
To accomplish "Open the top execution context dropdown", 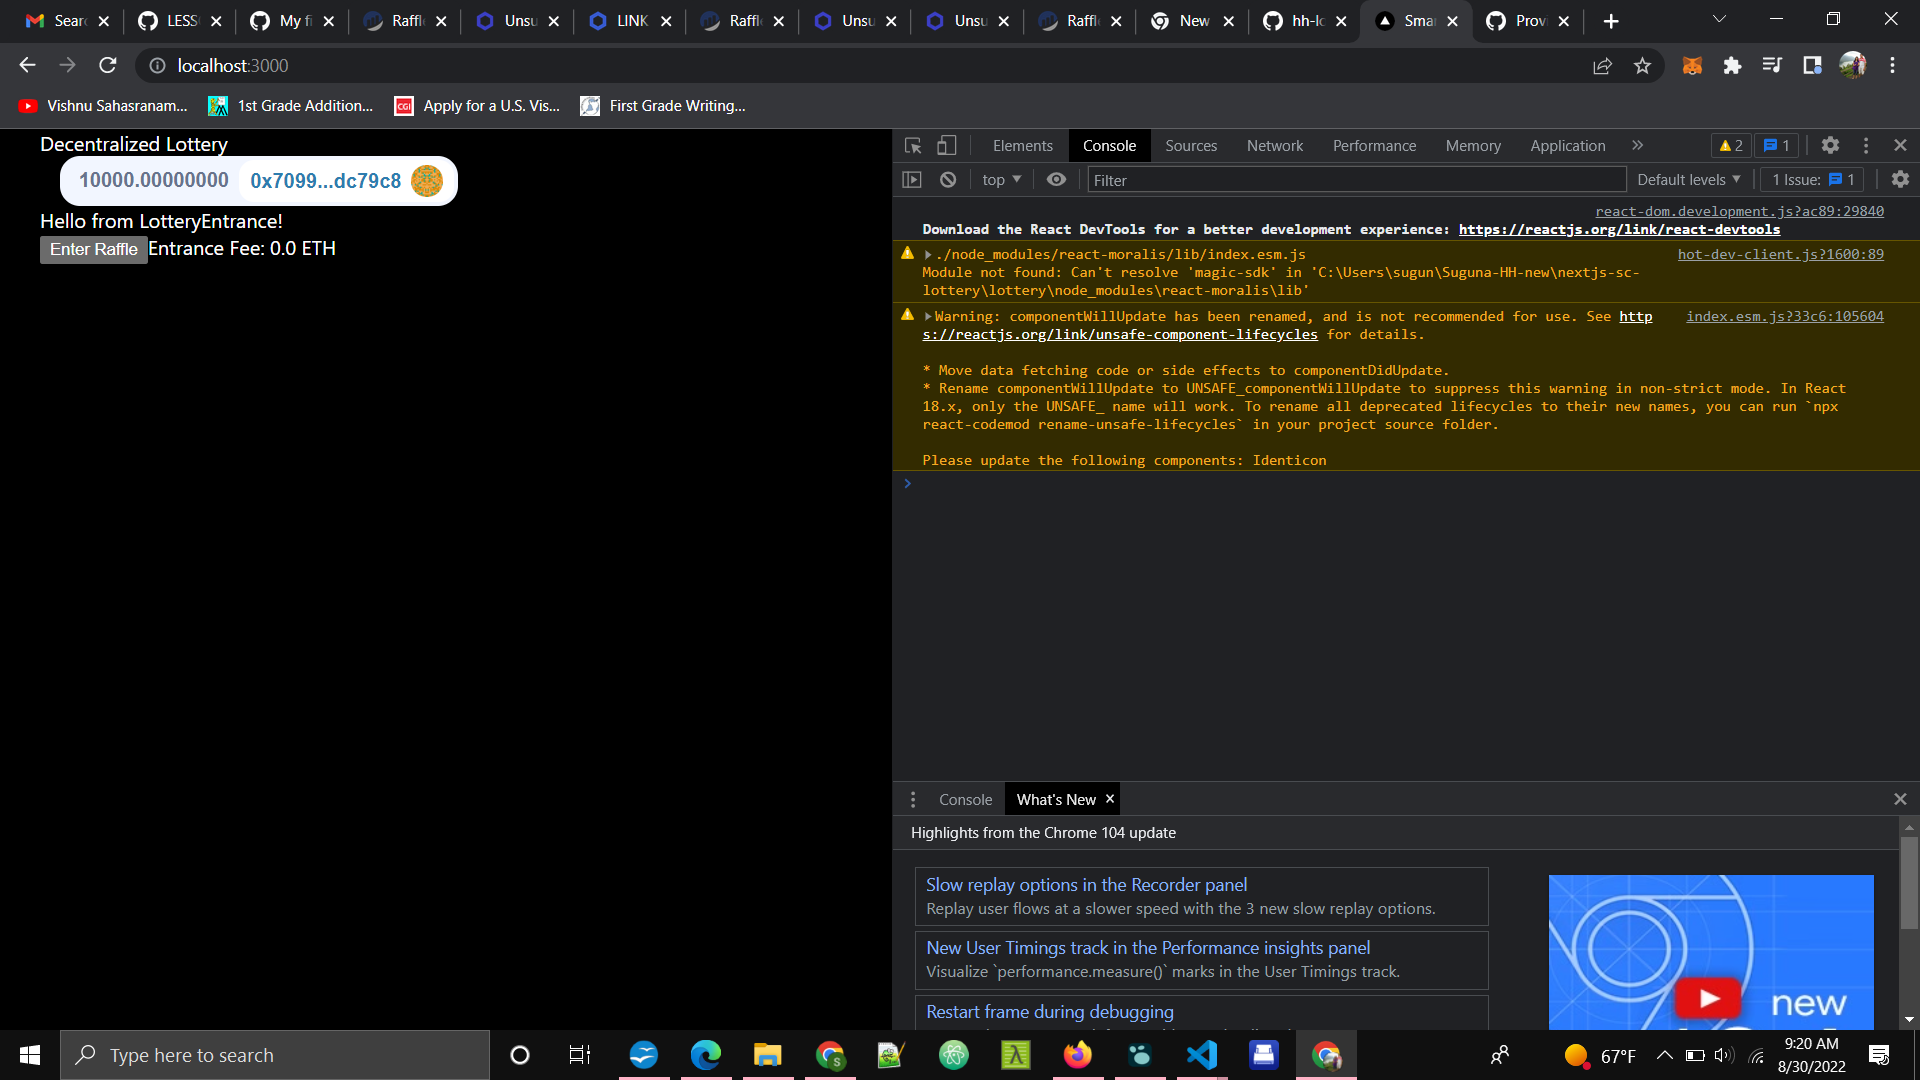I will pos(1000,179).
